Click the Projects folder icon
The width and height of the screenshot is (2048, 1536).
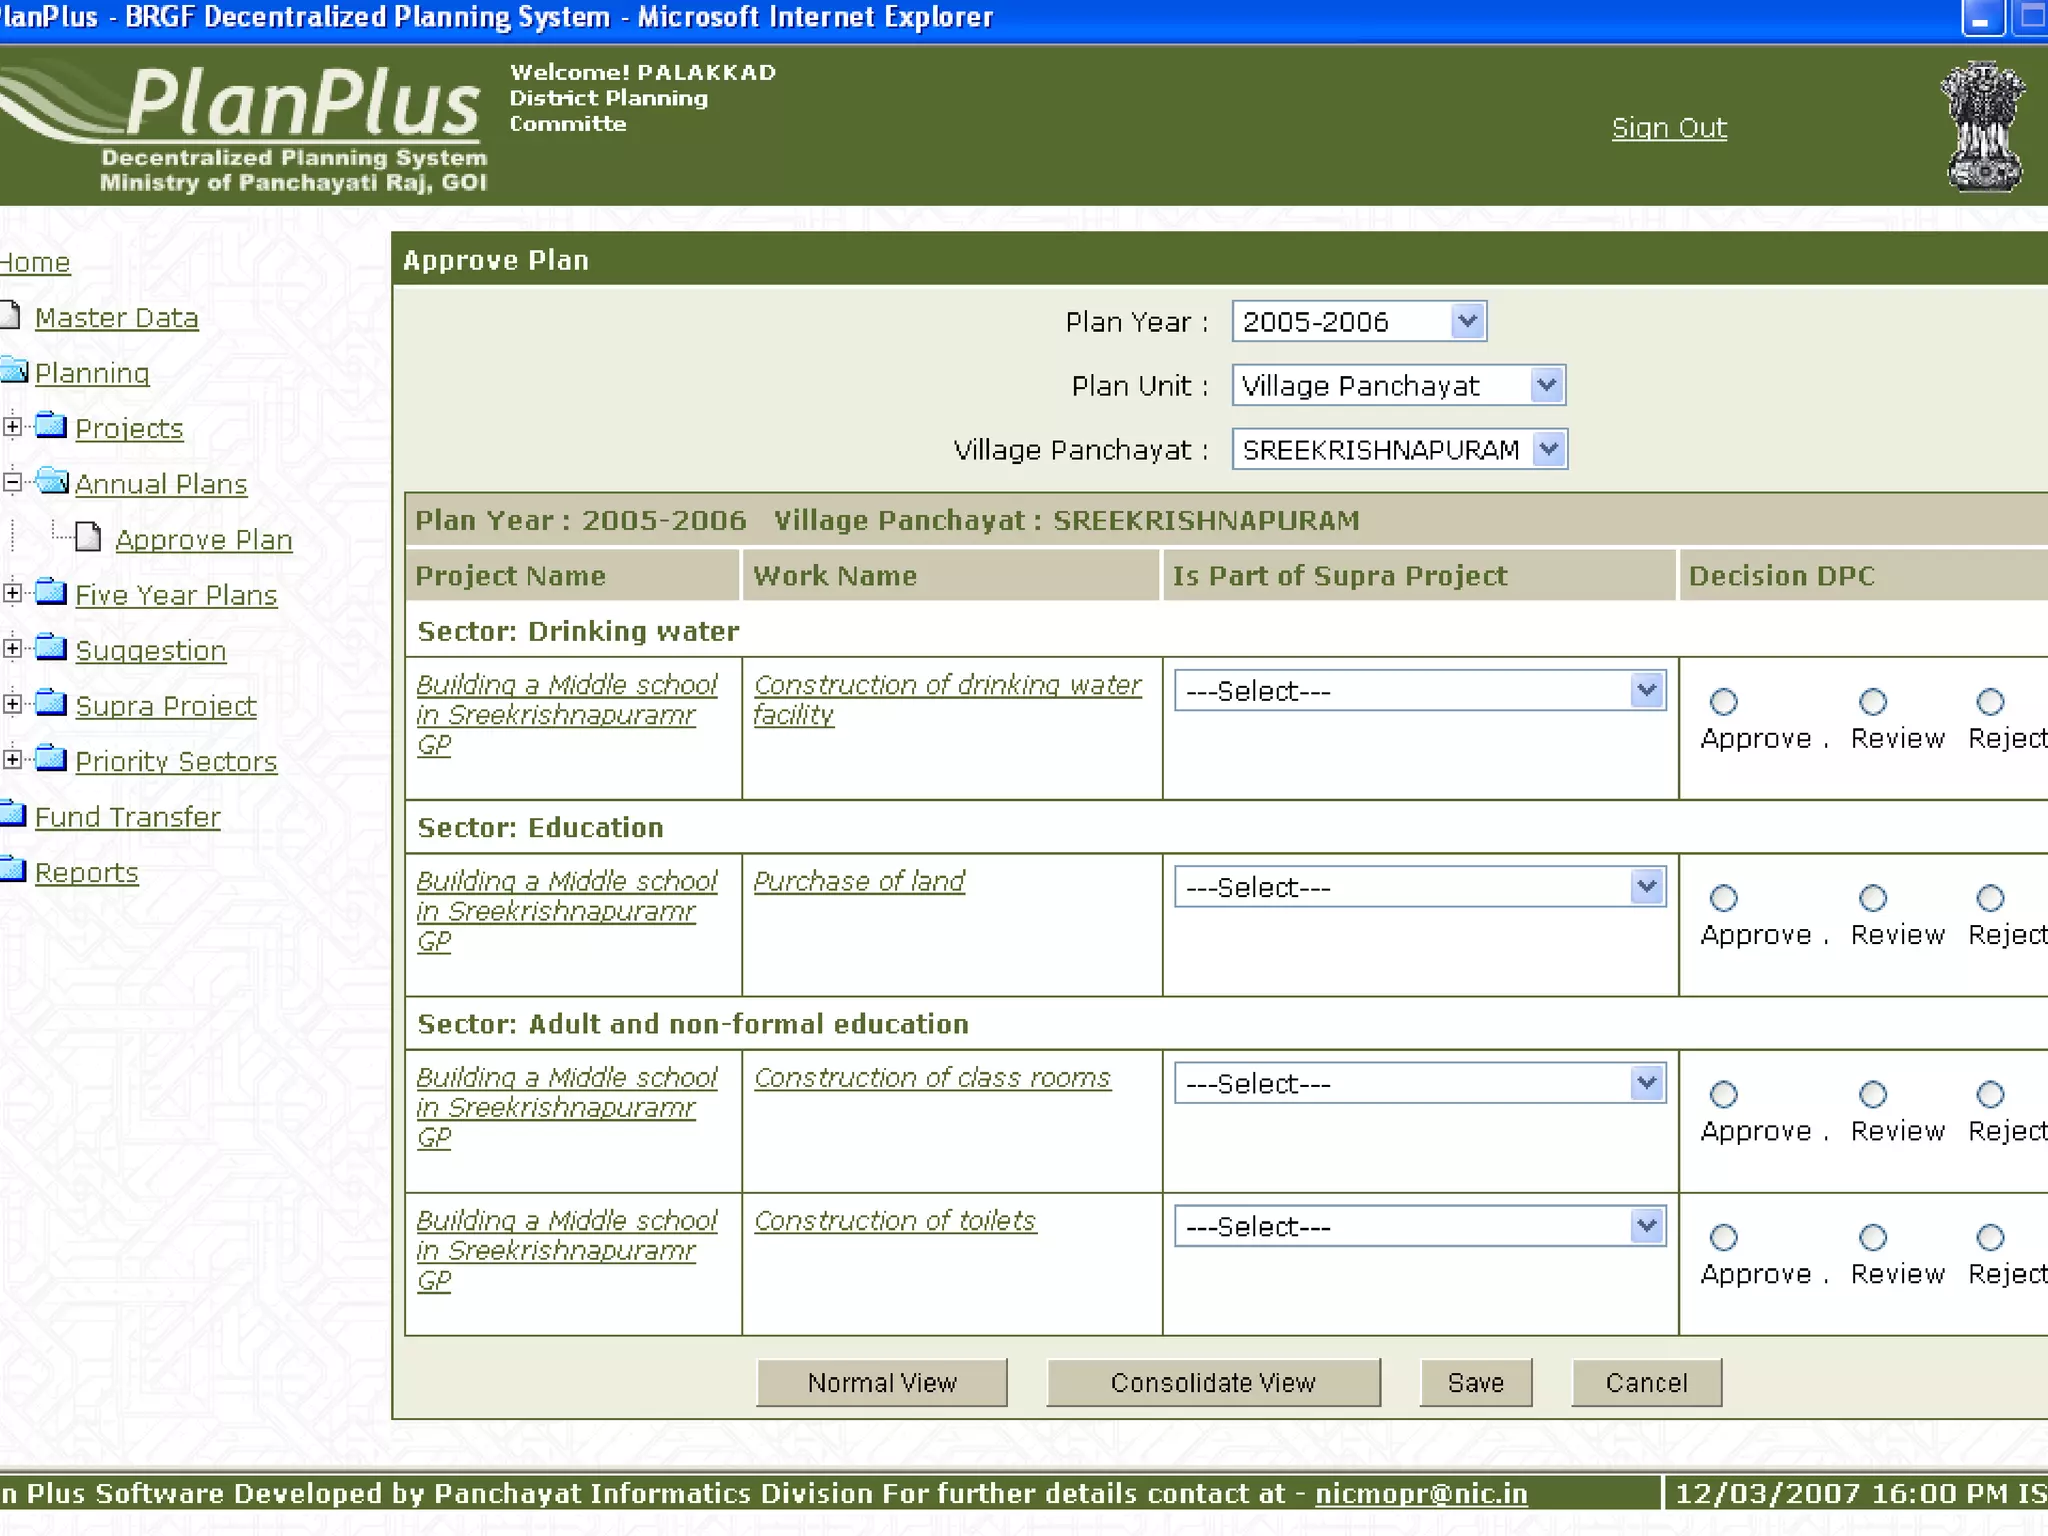pos(51,426)
